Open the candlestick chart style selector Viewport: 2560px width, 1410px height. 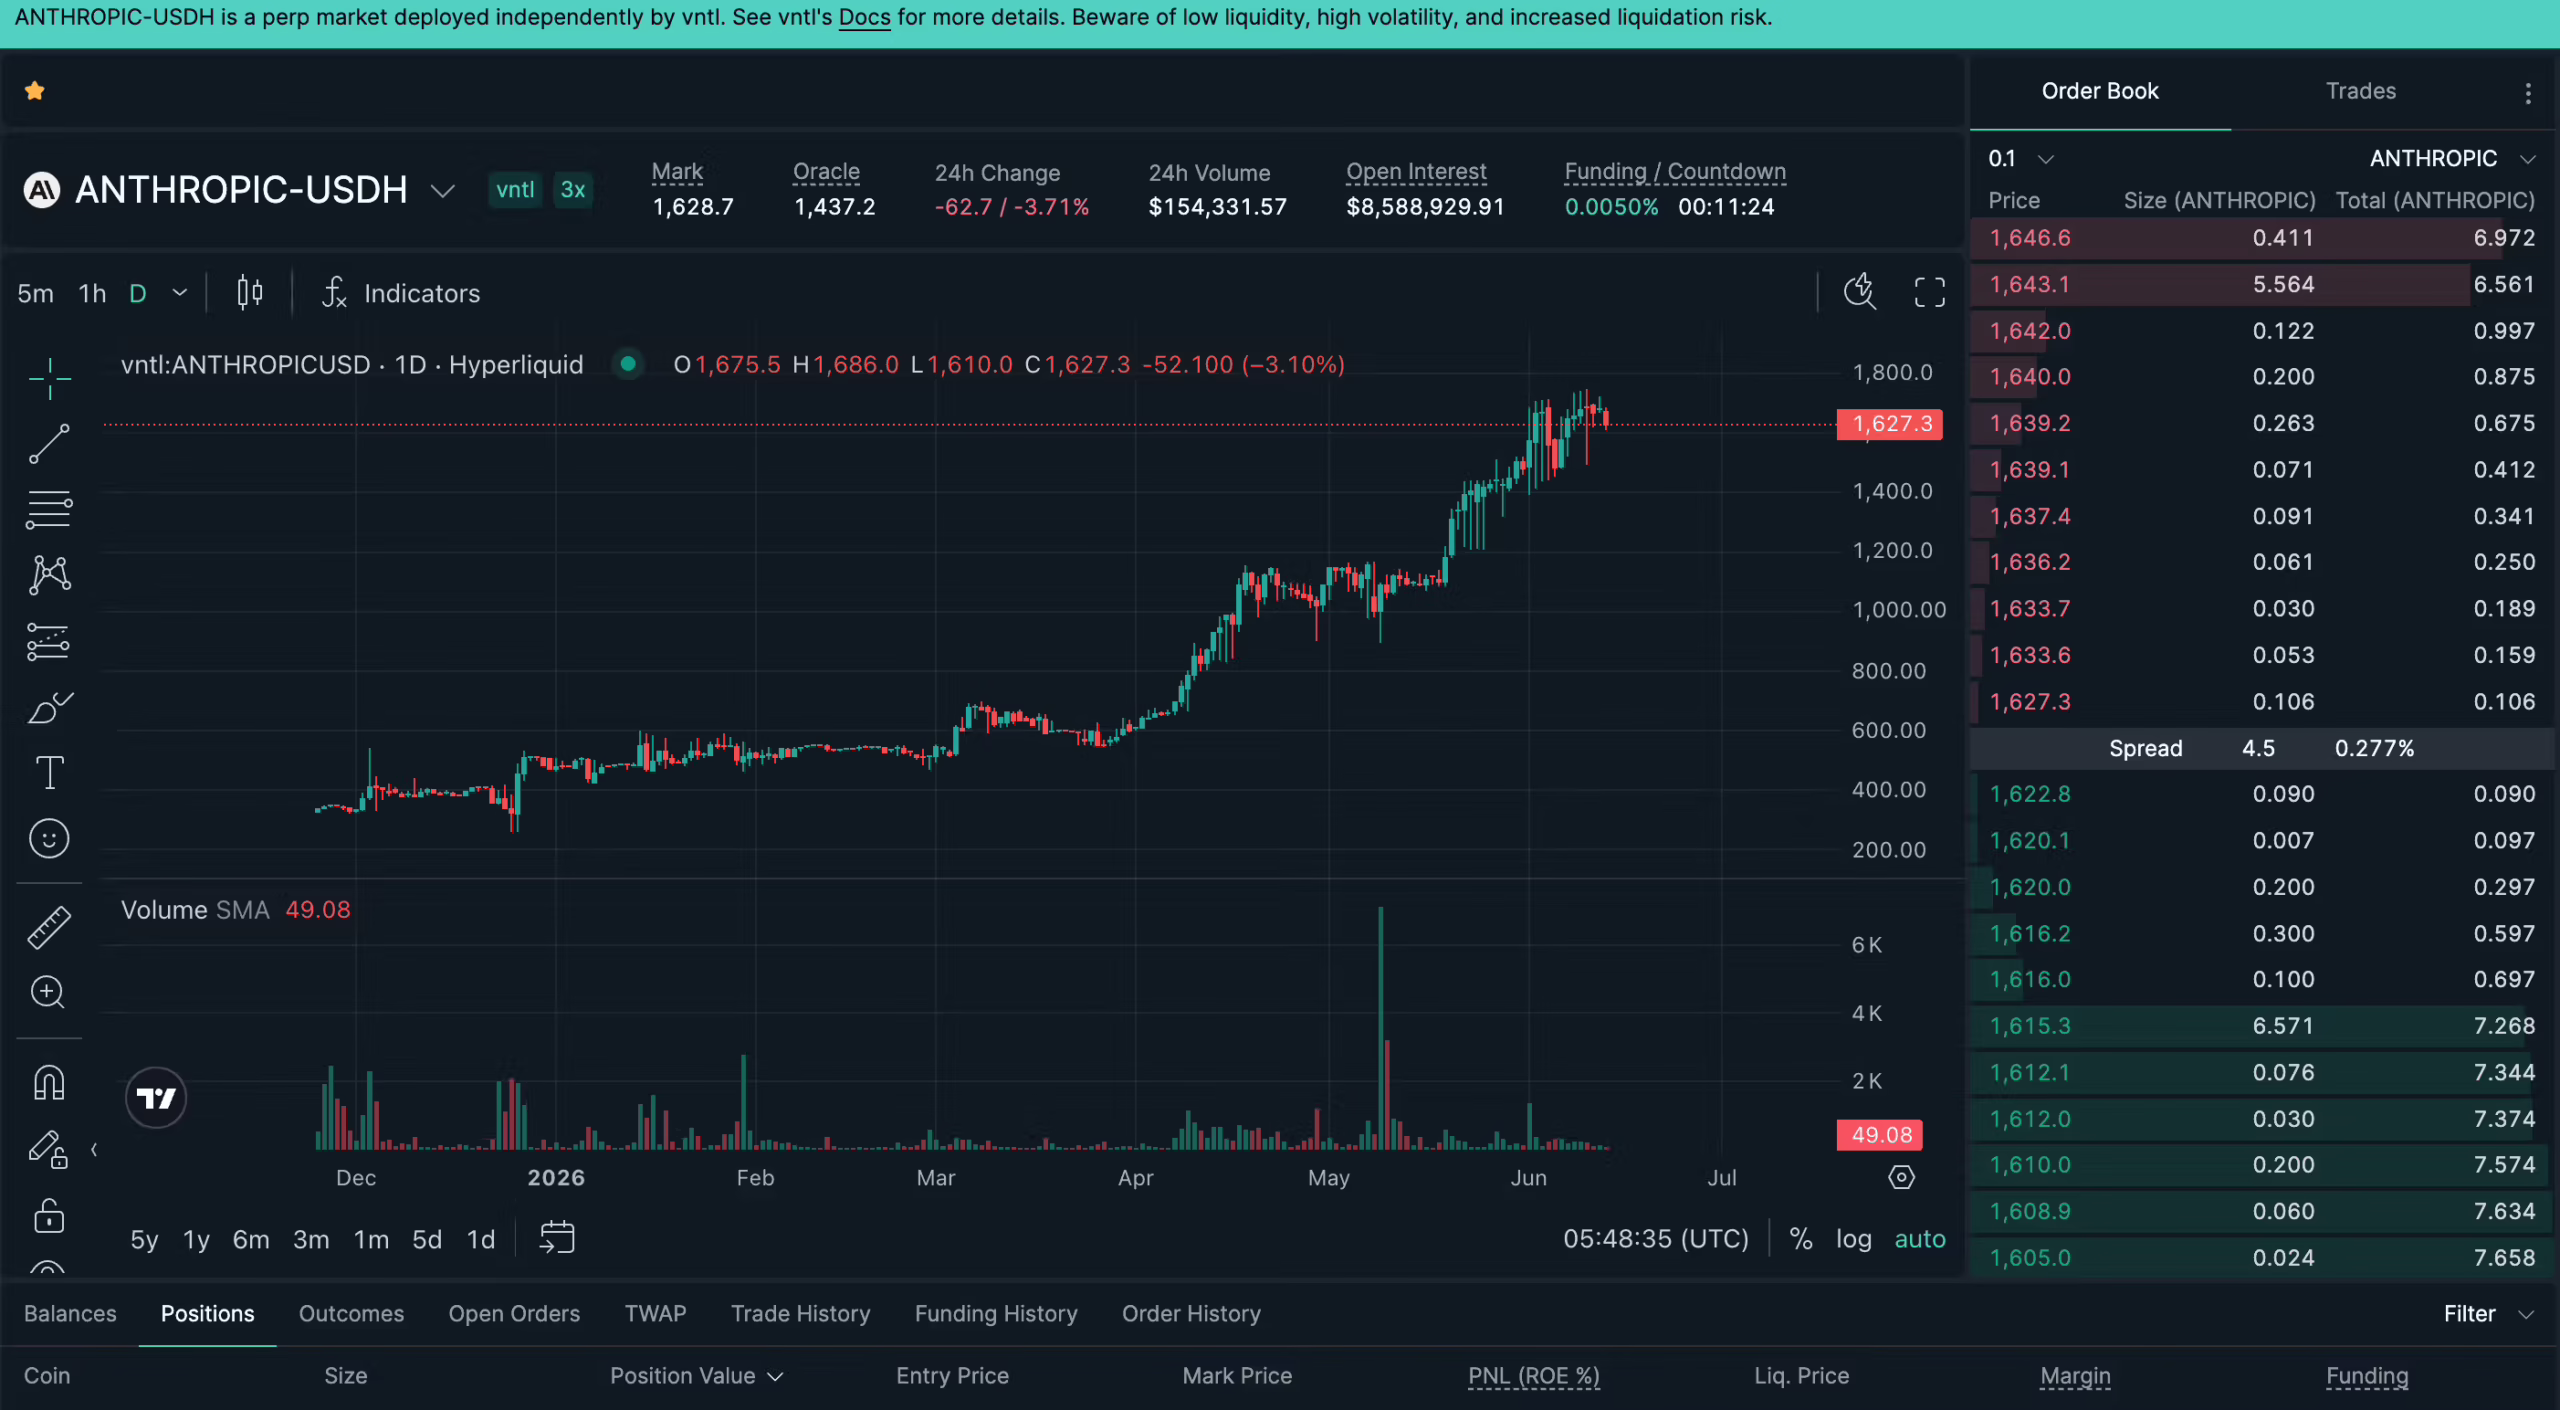(x=250, y=293)
